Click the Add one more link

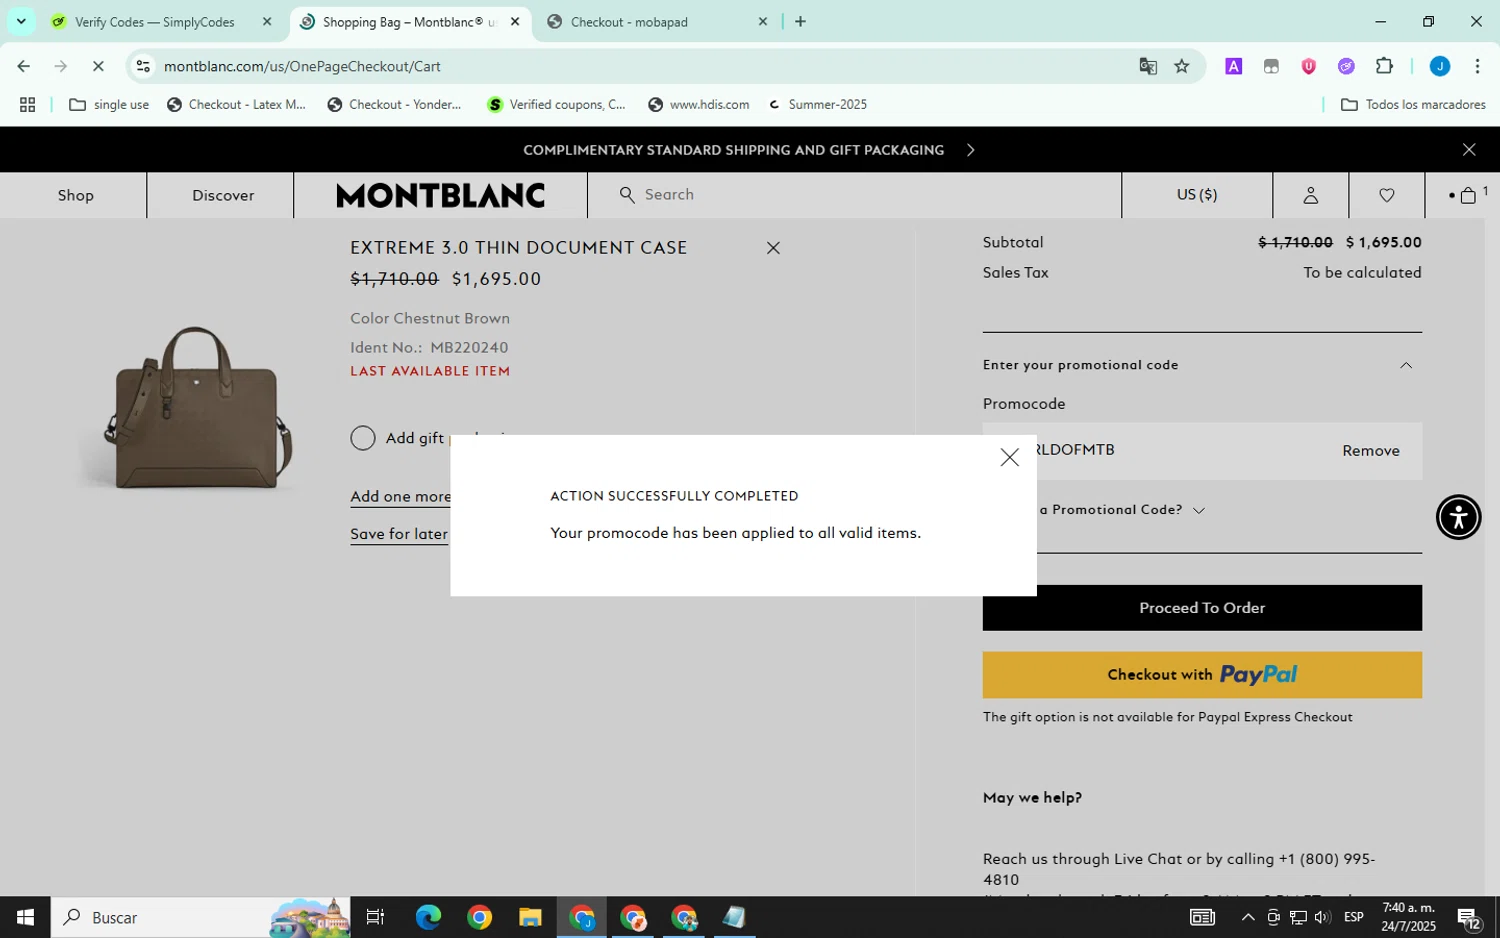point(400,497)
